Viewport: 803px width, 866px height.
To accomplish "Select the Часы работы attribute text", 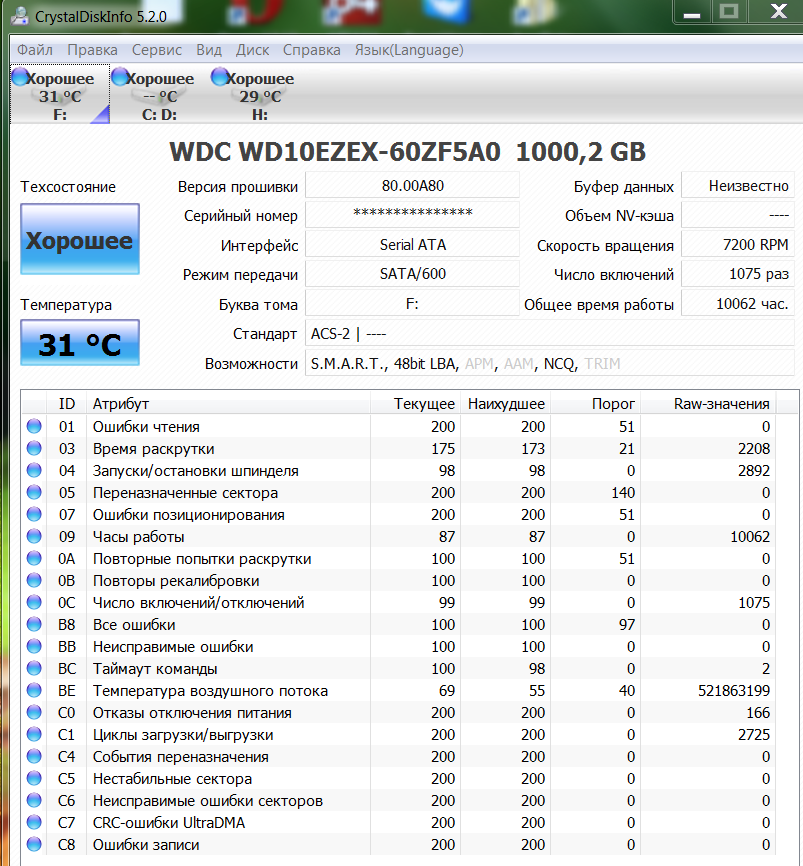I will [139, 537].
